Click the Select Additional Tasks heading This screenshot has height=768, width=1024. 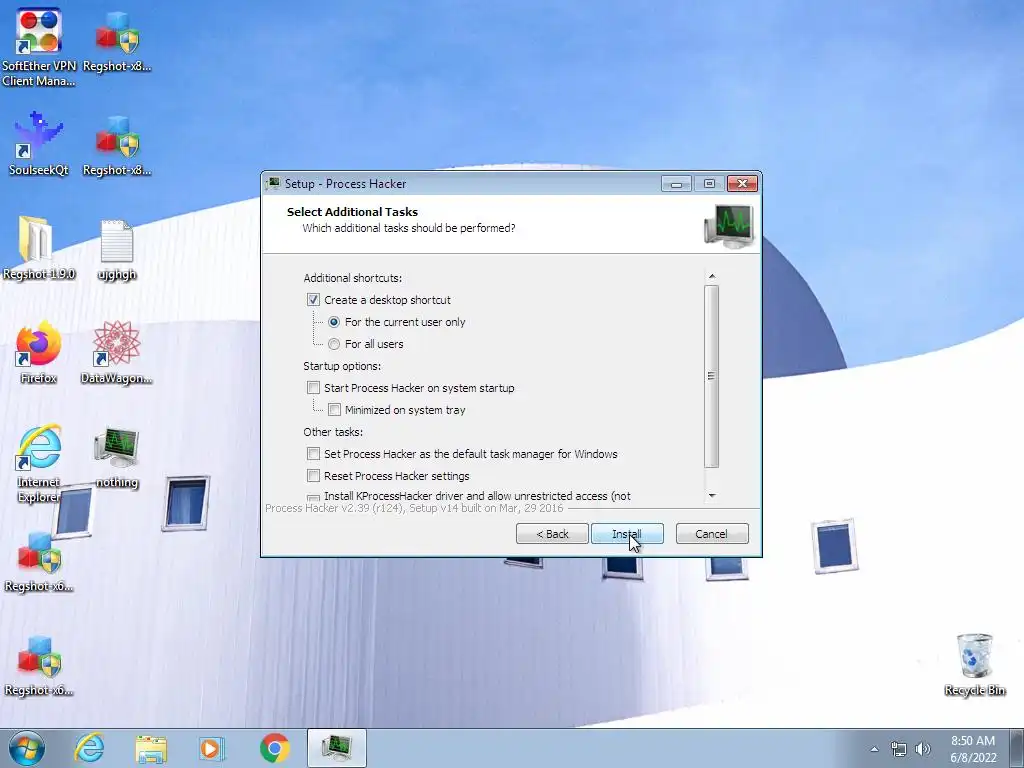pyautogui.click(x=352, y=212)
